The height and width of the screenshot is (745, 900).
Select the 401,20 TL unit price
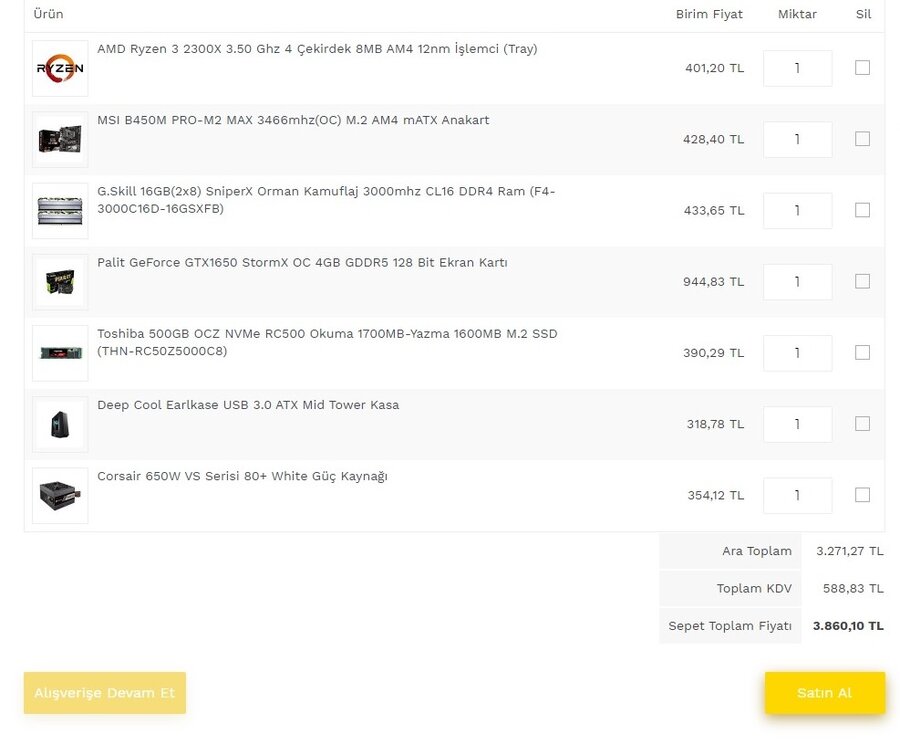715,68
